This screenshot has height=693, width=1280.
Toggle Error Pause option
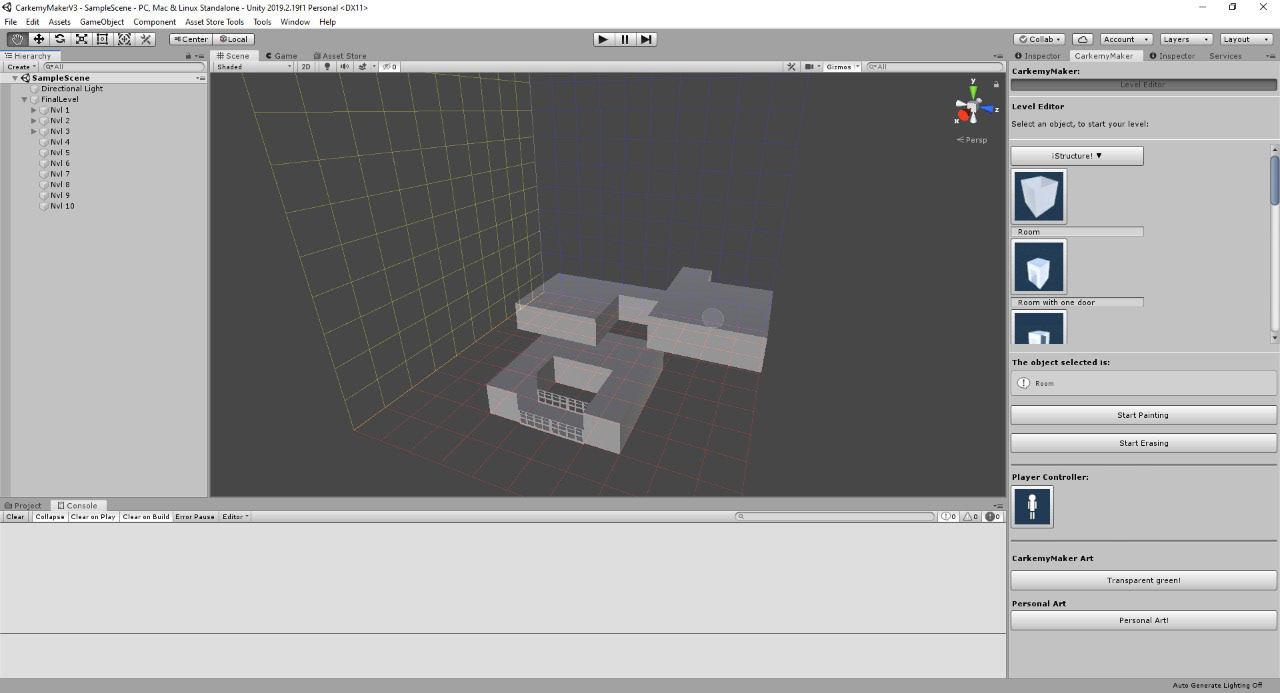195,517
